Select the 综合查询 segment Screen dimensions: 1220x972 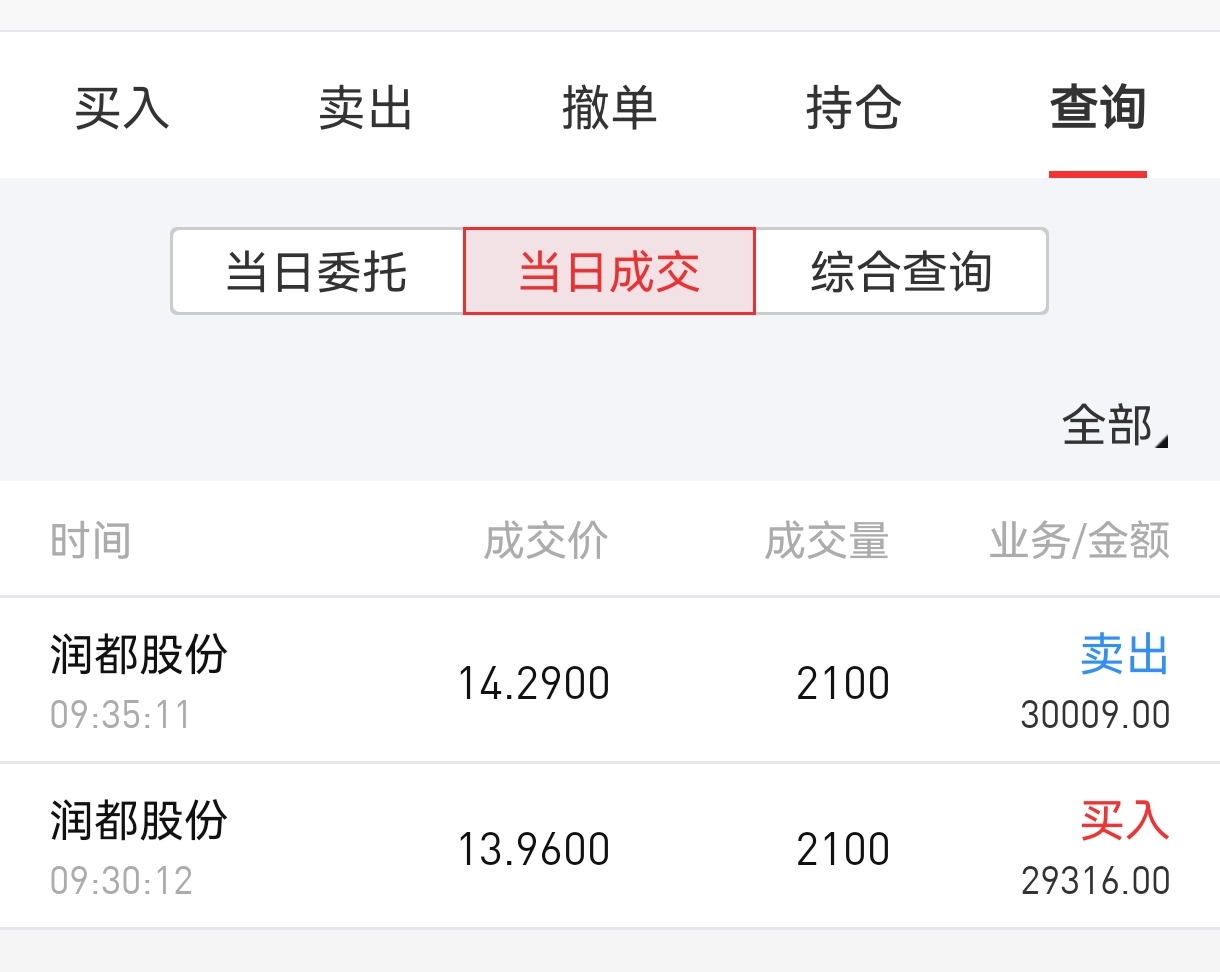(x=901, y=272)
